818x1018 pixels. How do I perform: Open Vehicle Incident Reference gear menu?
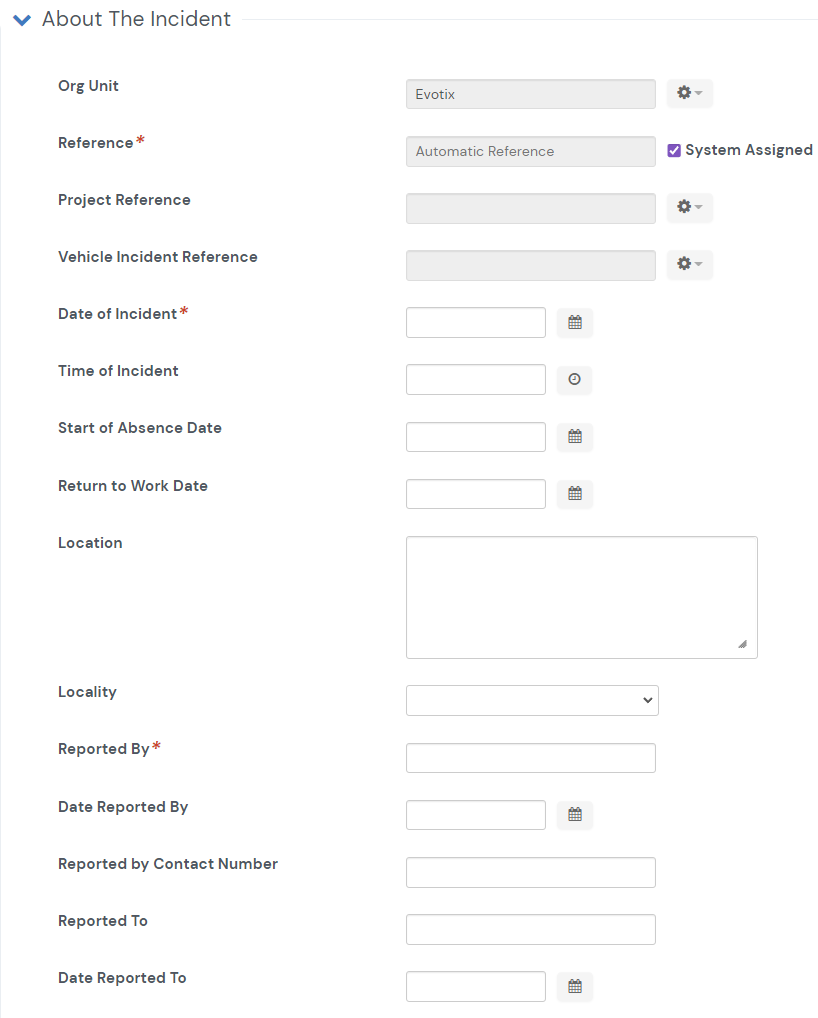coord(689,265)
